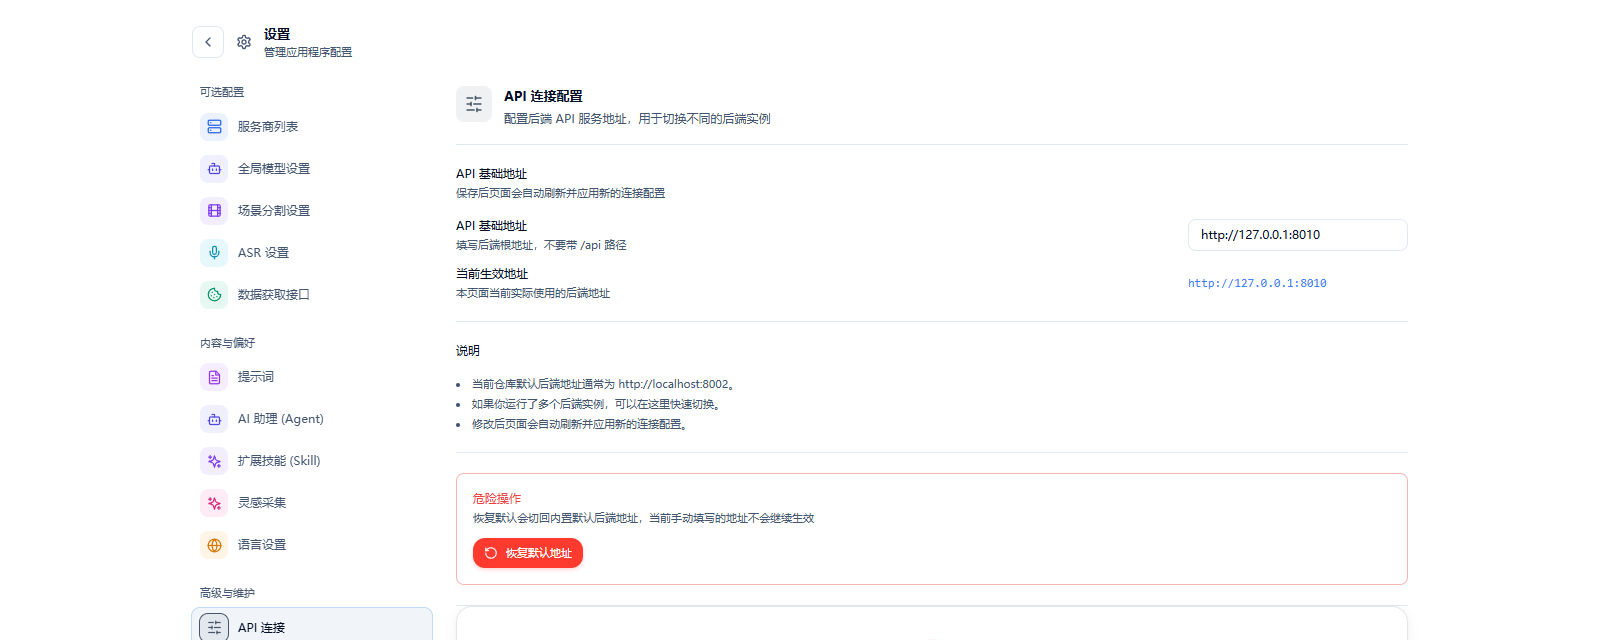This screenshot has width=1600, height=640.
Task: Click the 高级与维护 section label
Action: (x=228, y=593)
